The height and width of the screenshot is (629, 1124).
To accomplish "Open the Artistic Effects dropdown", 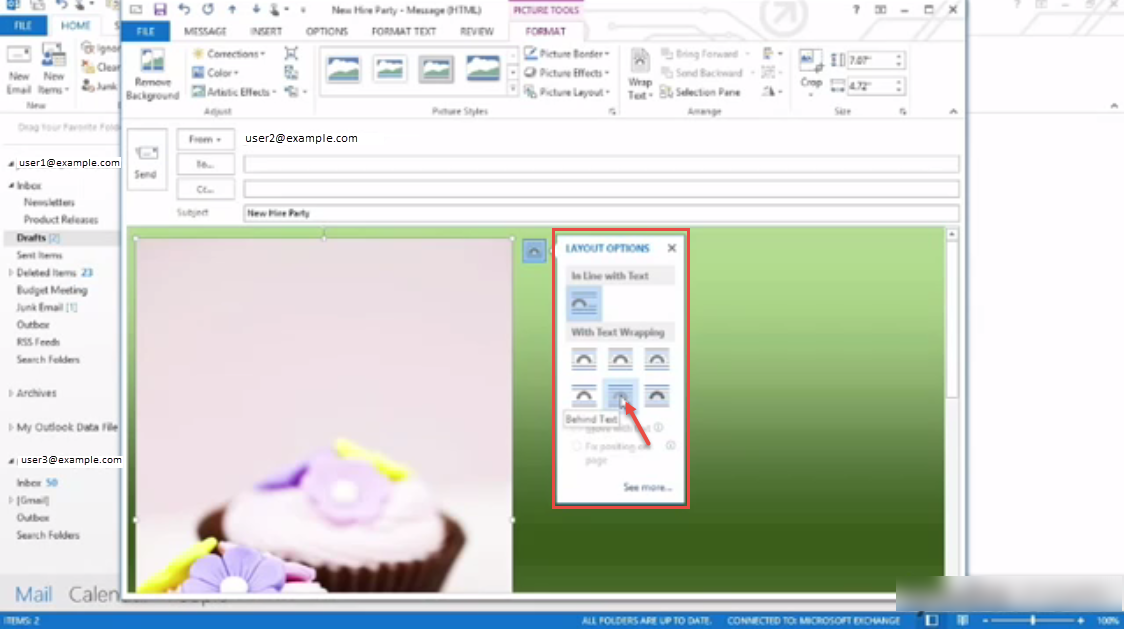I will (x=234, y=92).
